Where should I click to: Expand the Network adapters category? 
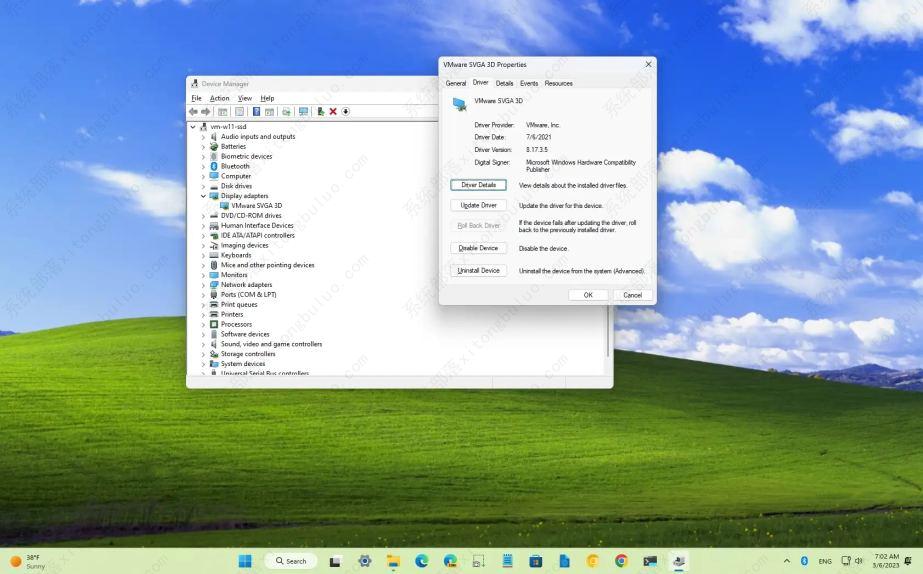tap(203, 285)
